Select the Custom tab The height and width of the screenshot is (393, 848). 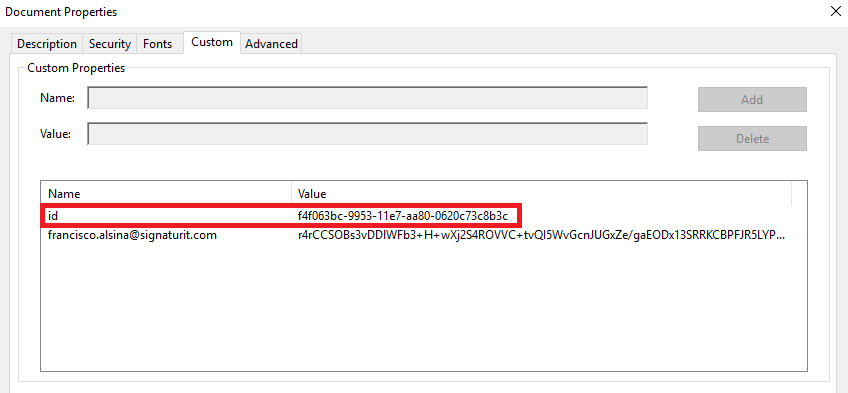212,42
